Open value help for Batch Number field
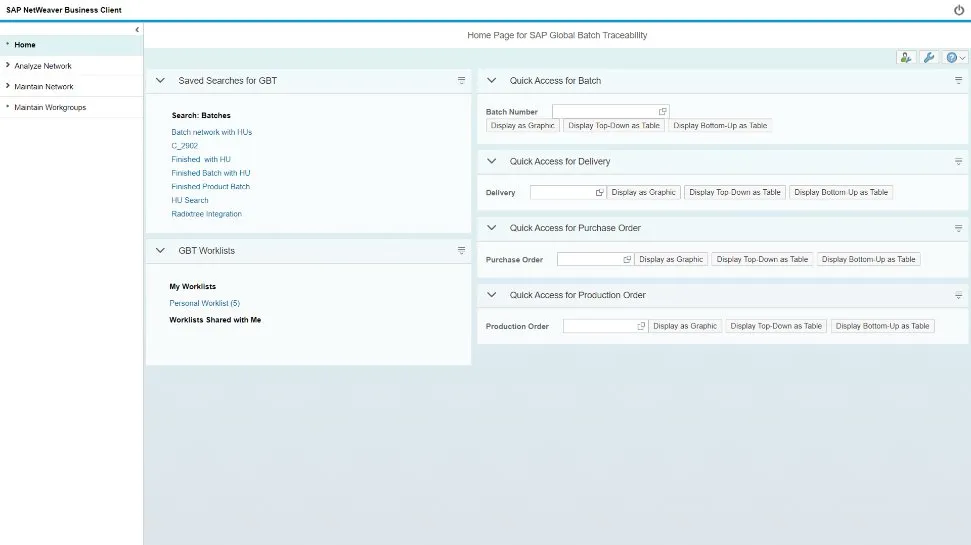The width and height of the screenshot is (971, 545). 663,112
